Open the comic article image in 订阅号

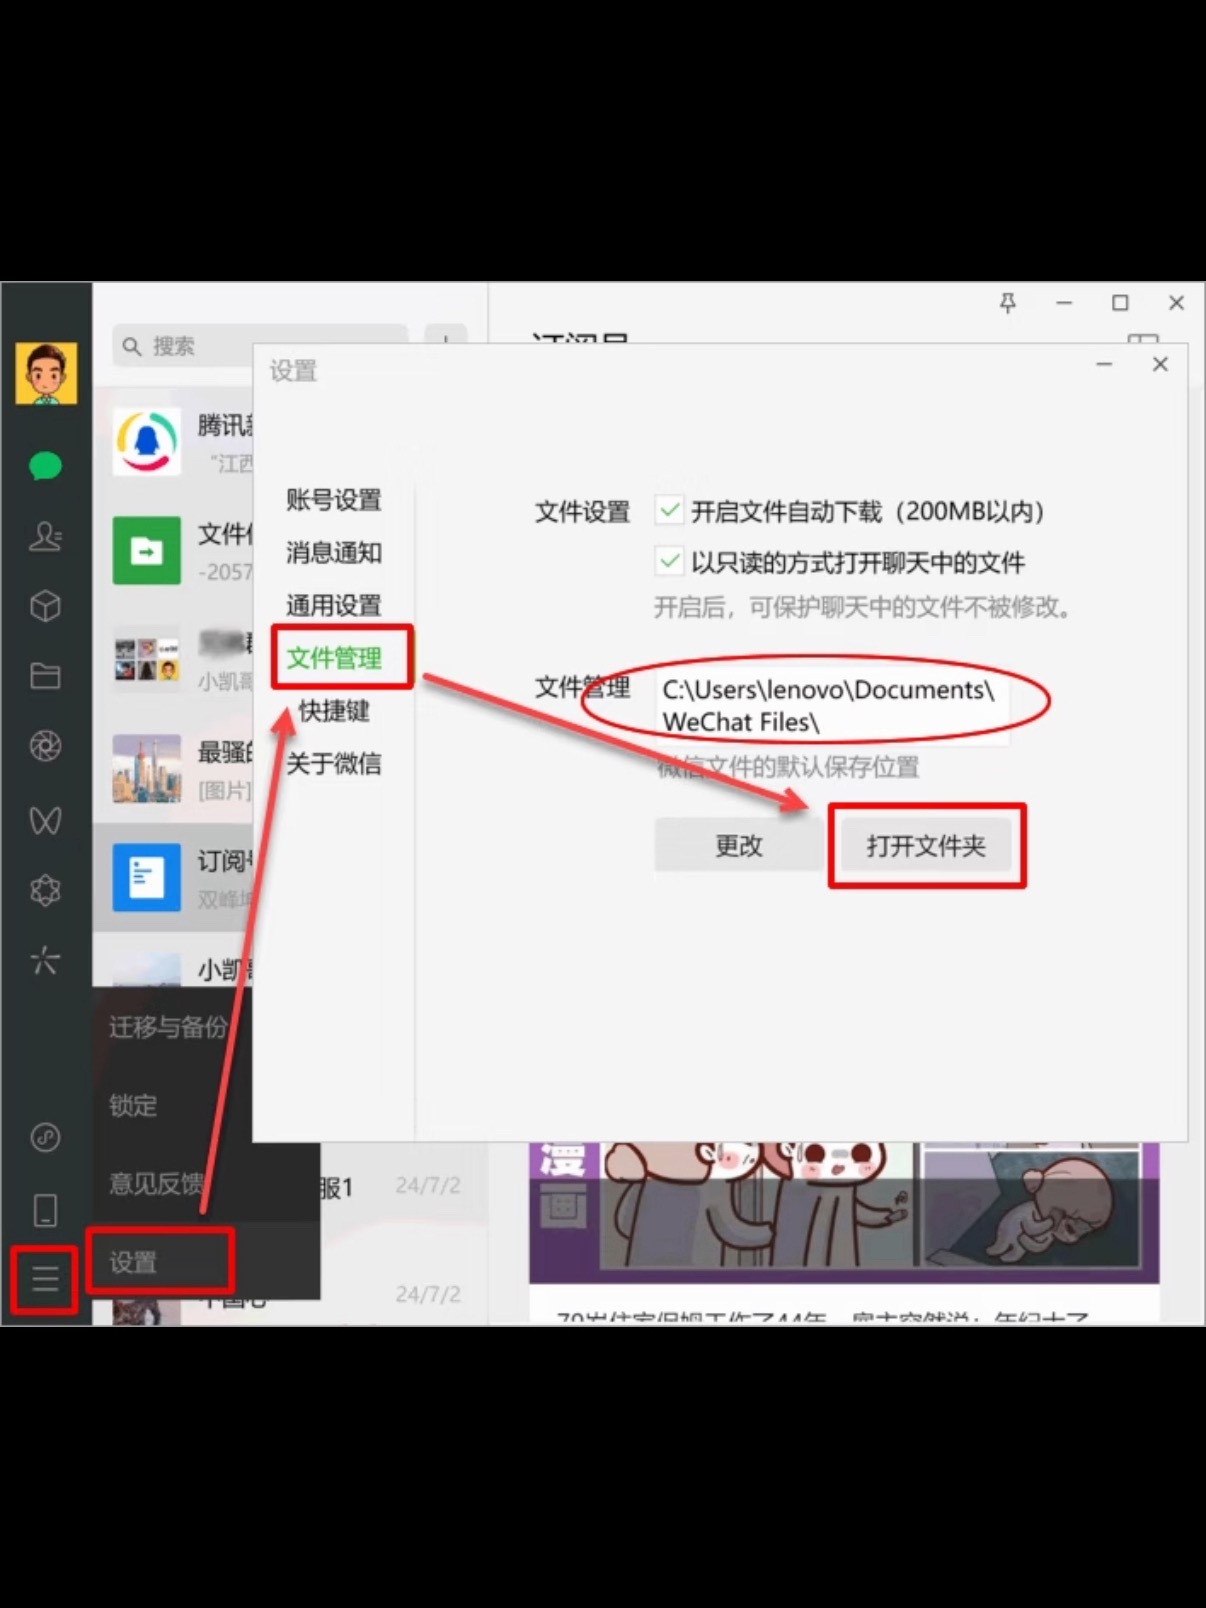(844, 1212)
